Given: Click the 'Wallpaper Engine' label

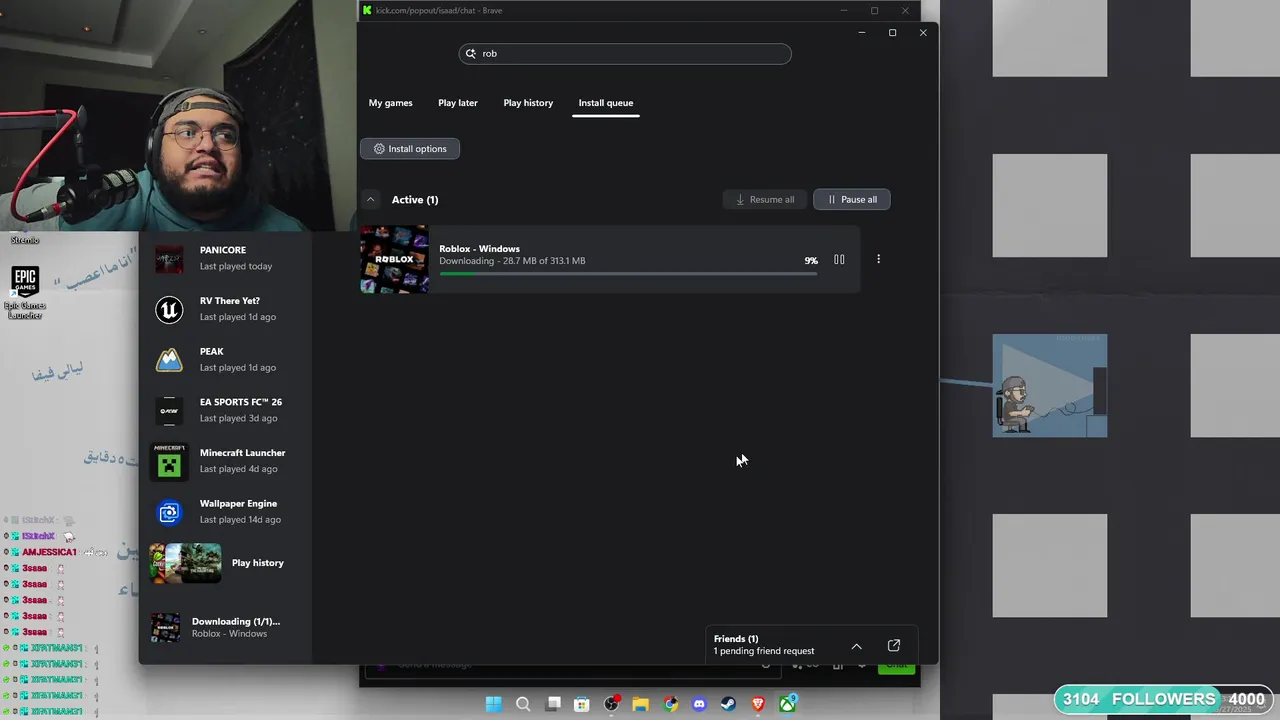Looking at the screenshot, I should pos(238,504).
